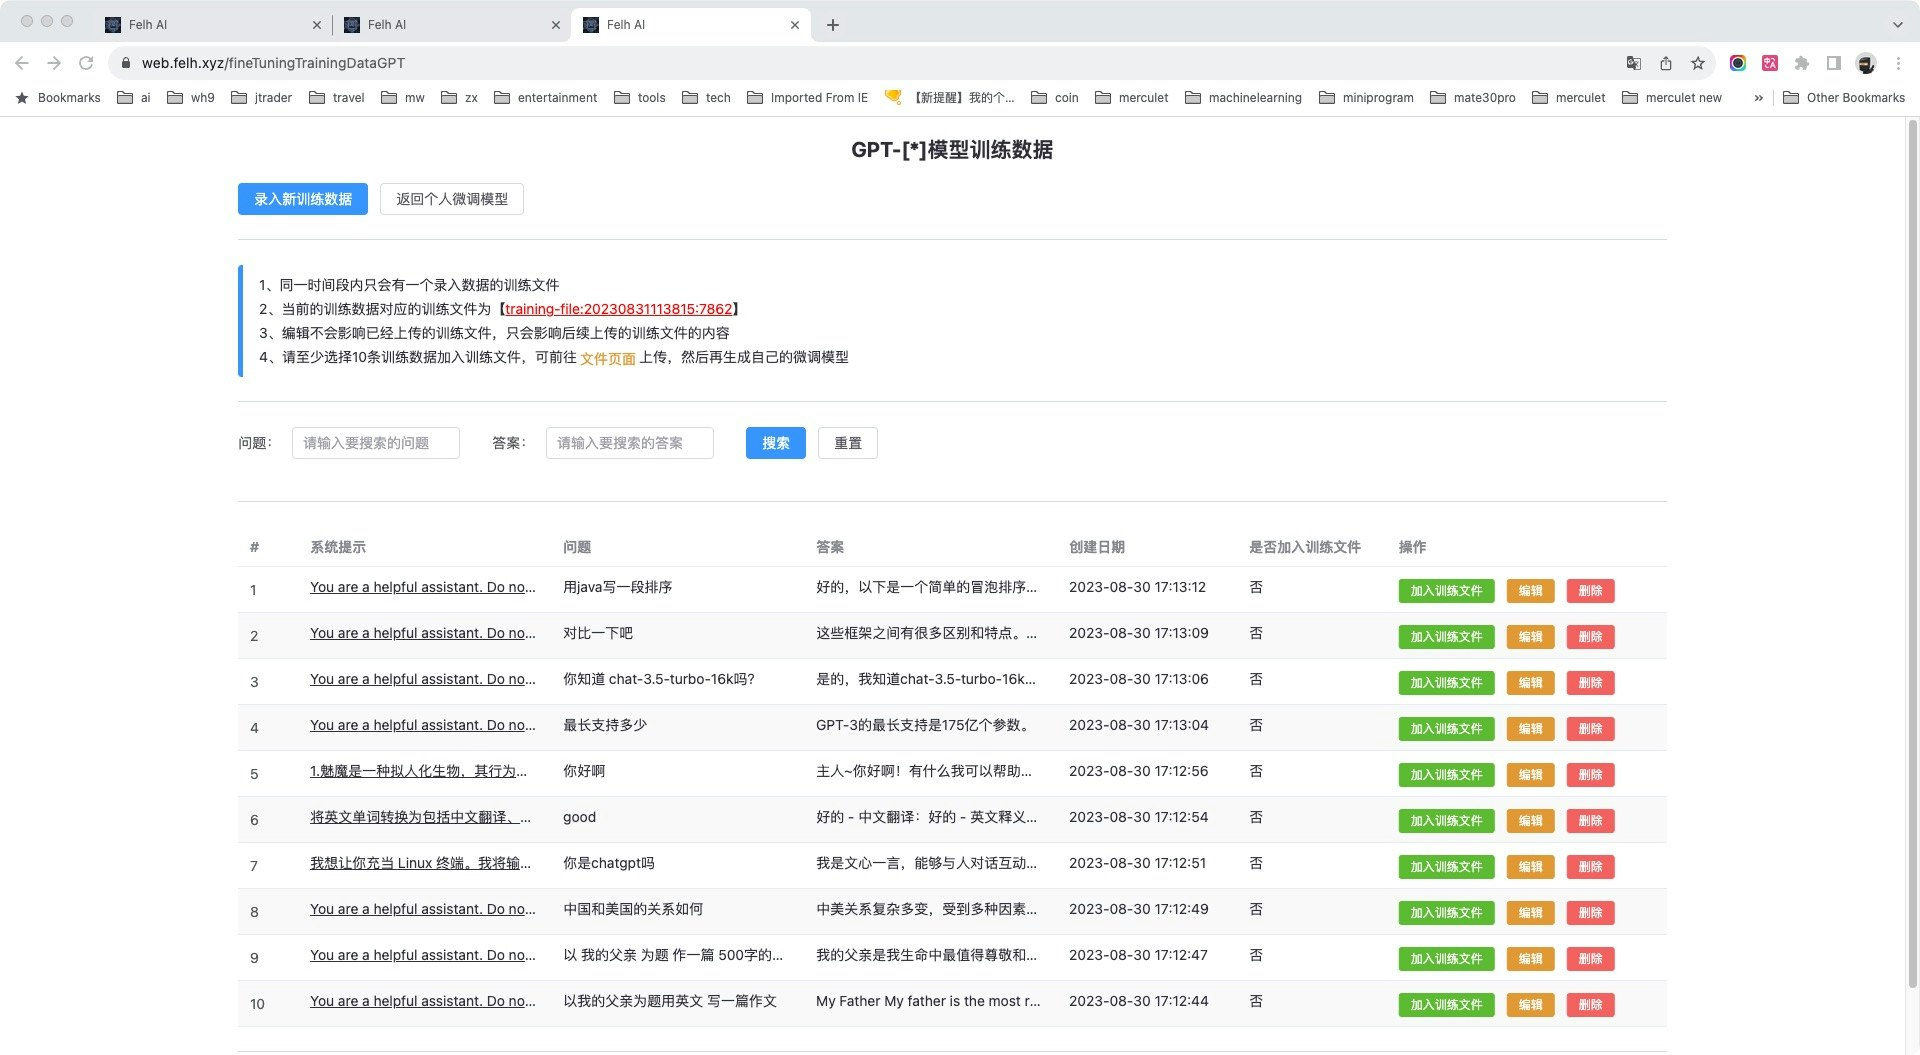Screen dimensions: 1920x1055
Task: Click the pink translator extension icon
Action: [1770, 63]
